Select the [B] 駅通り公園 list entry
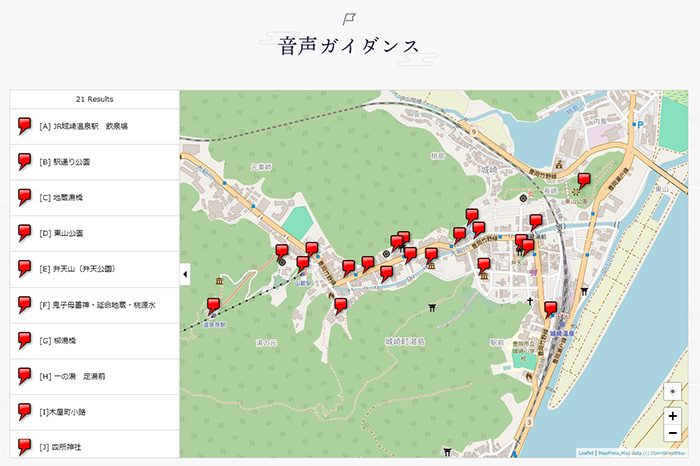Viewport: 700px width, 466px height. click(x=95, y=162)
